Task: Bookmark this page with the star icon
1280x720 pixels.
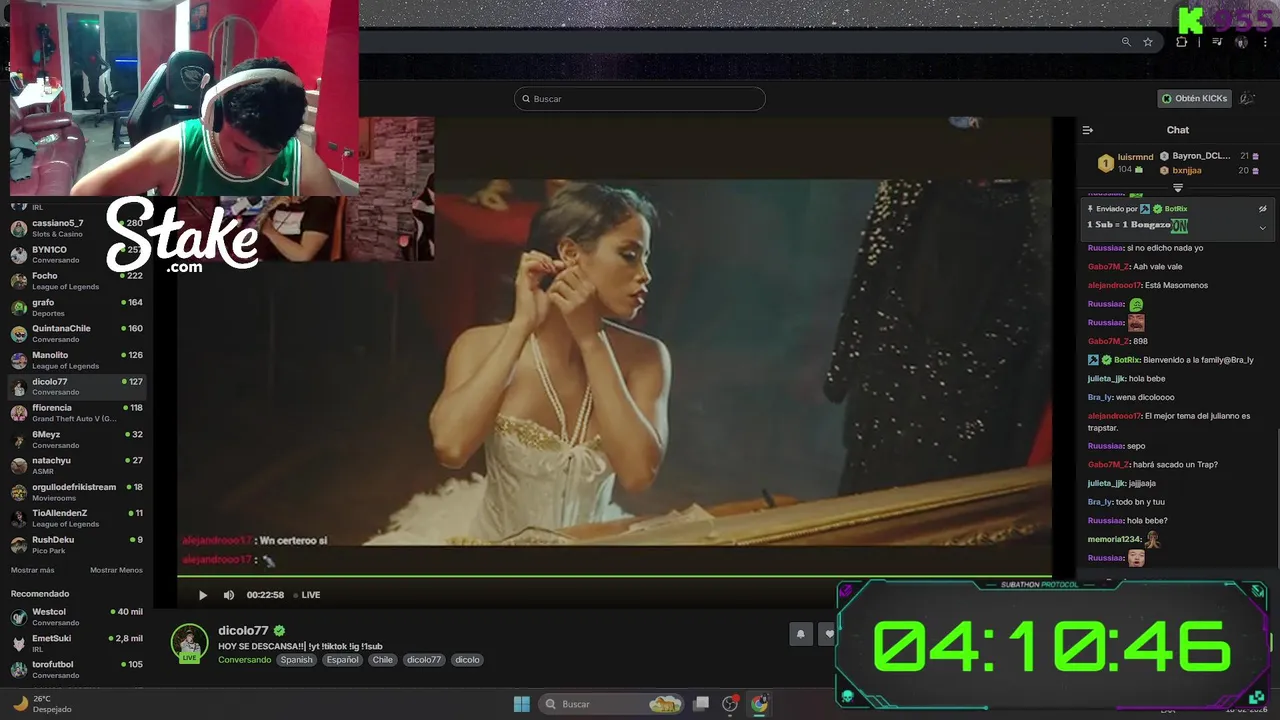Action: [x=1148, y=42]
